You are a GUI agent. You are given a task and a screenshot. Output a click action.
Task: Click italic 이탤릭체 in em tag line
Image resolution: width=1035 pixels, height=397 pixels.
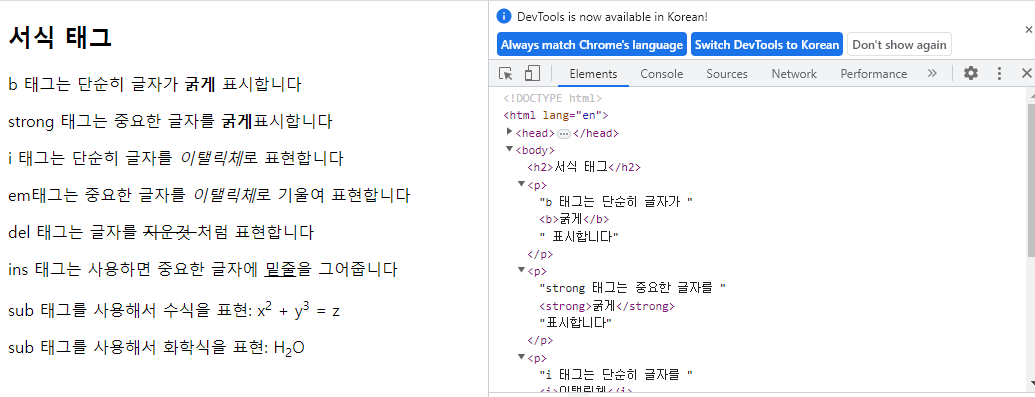[224, 196]
